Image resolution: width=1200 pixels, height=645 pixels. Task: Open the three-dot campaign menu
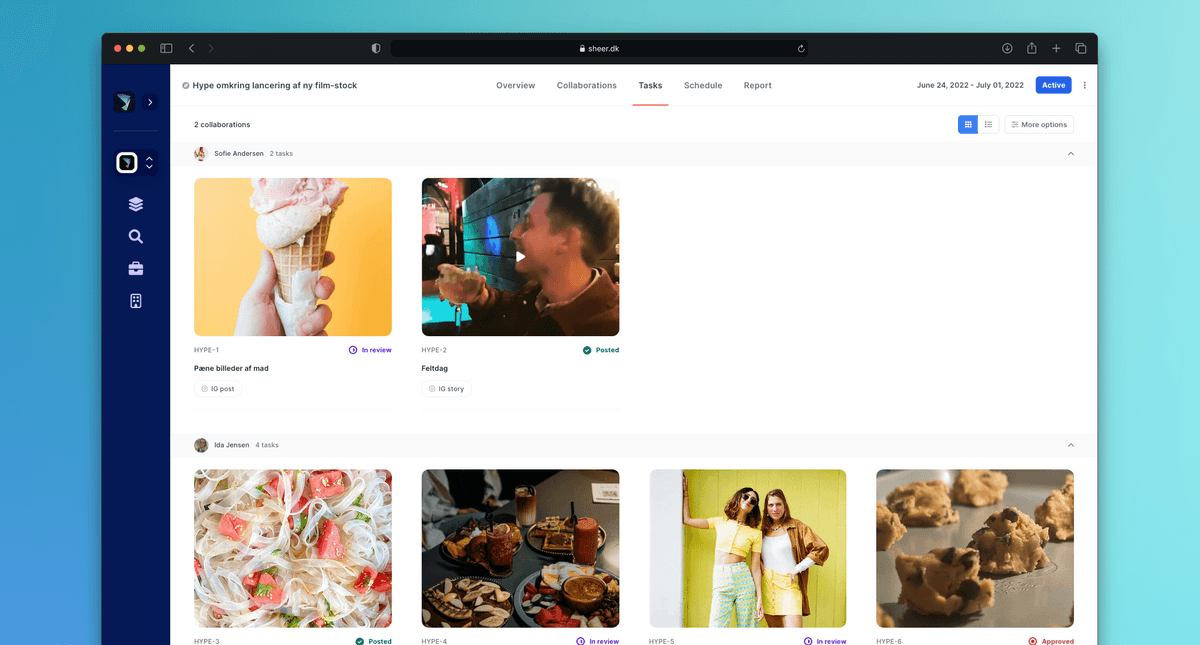click(1085, 85)
